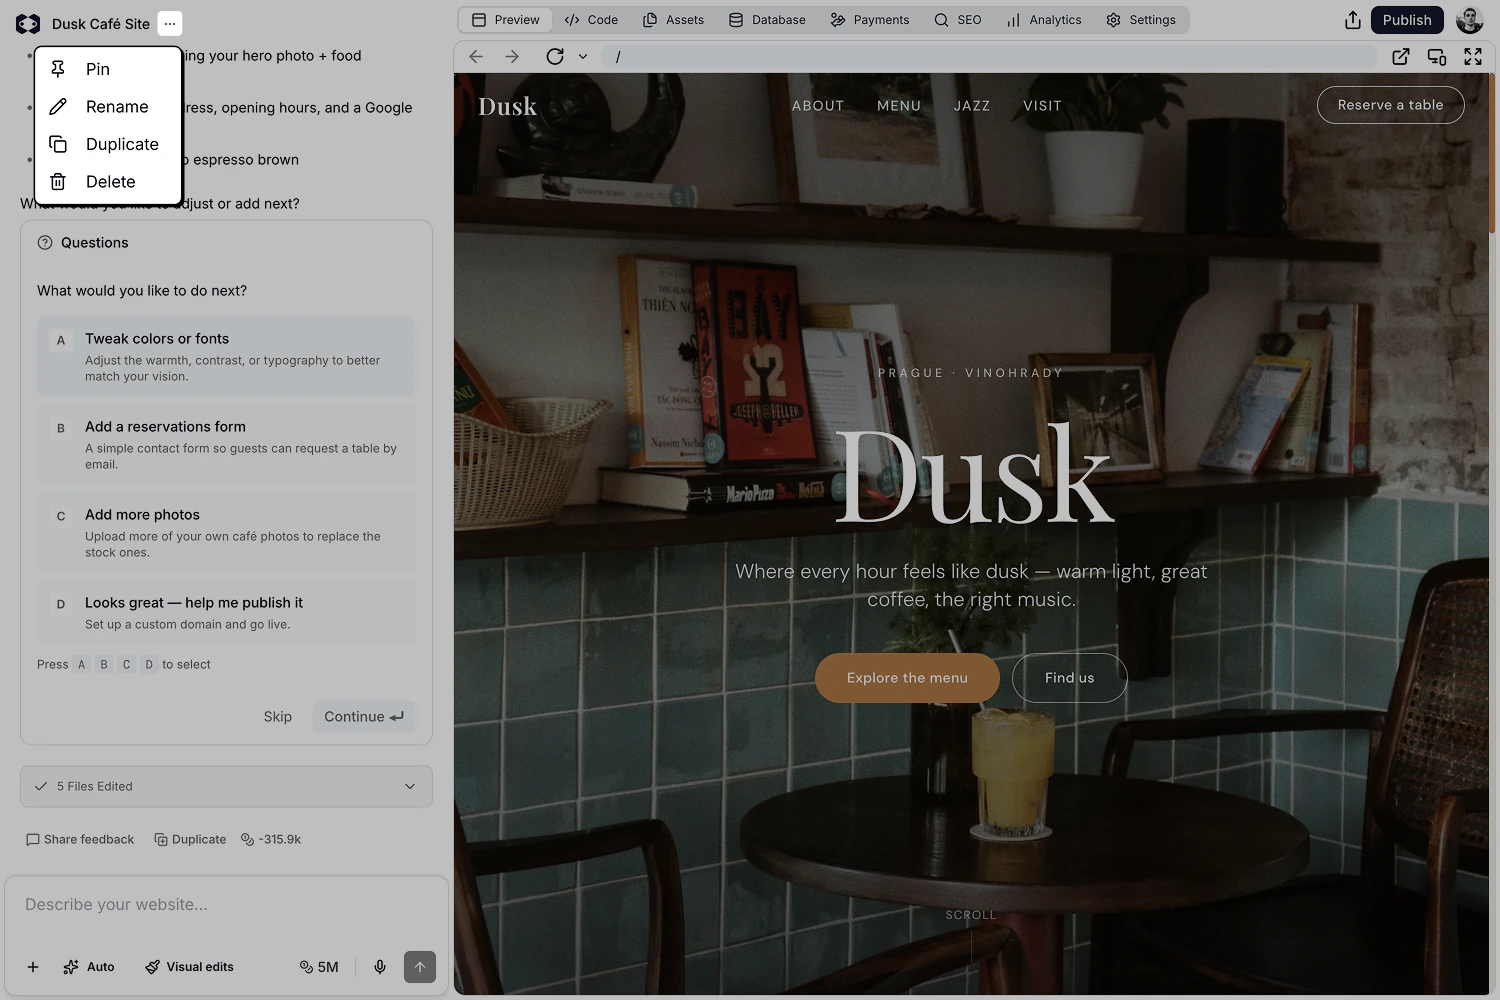Open the user profile avatar
This screenshot has width=1500, height=1000.
click(x=1470, y=20)
